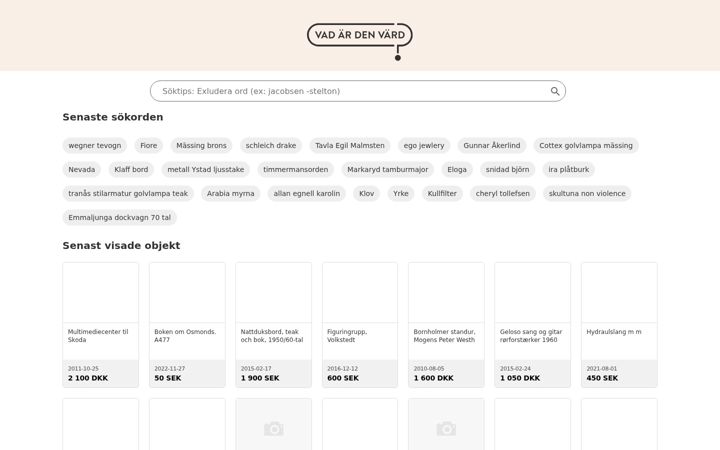Screen dimensions: 720x450
Task: Choose the 'Arabia myrna' tag
Action: coord(230,193)
